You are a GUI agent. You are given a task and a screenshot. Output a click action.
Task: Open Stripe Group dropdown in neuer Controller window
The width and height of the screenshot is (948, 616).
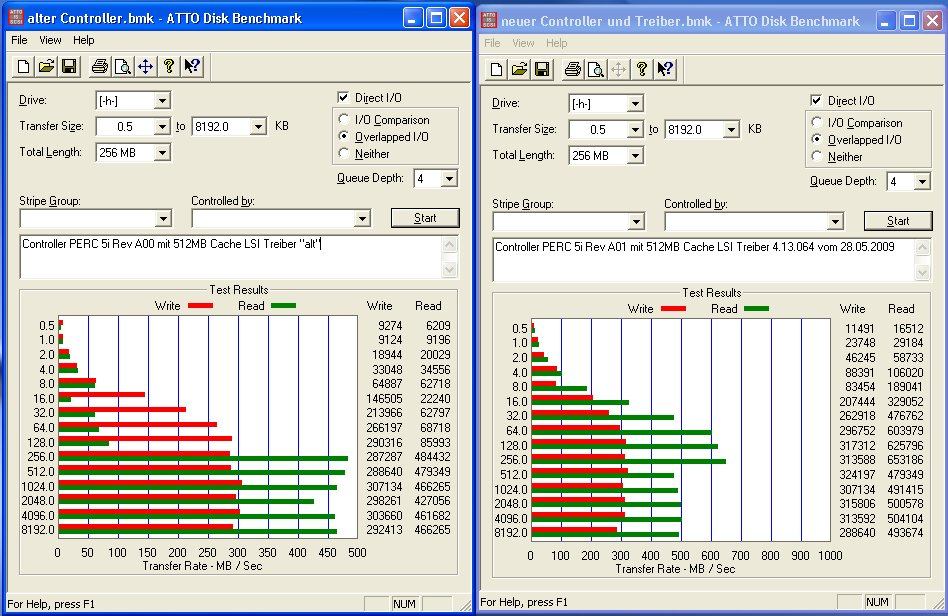coord(636,221)
